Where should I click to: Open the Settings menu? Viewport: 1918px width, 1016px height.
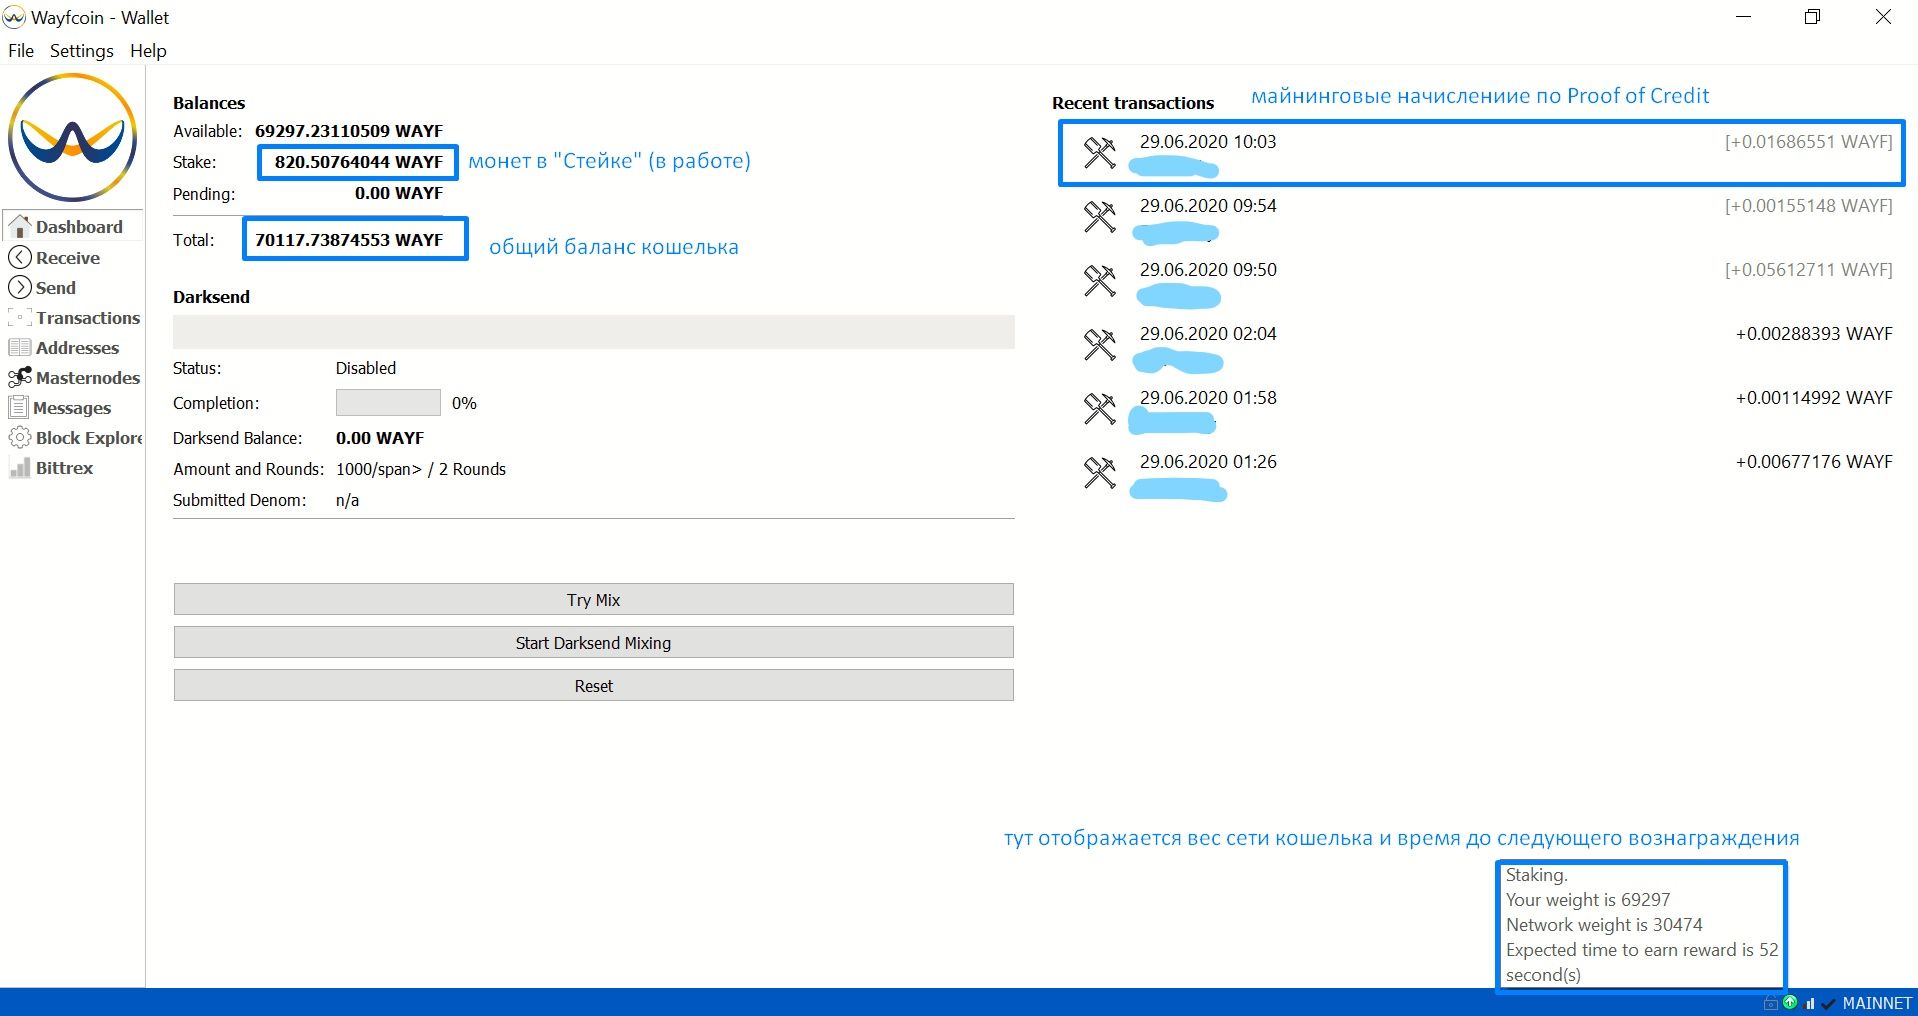(82, 51)
